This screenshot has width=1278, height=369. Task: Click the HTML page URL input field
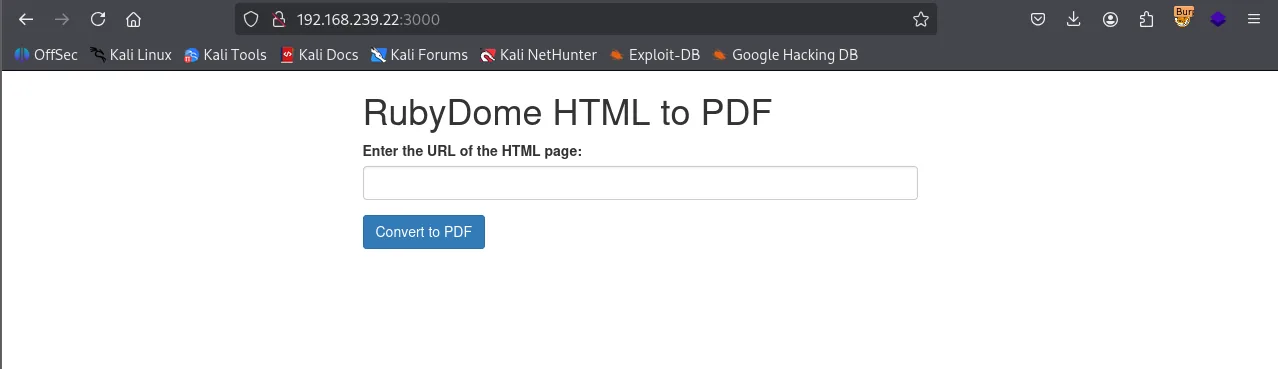(640, 183)
